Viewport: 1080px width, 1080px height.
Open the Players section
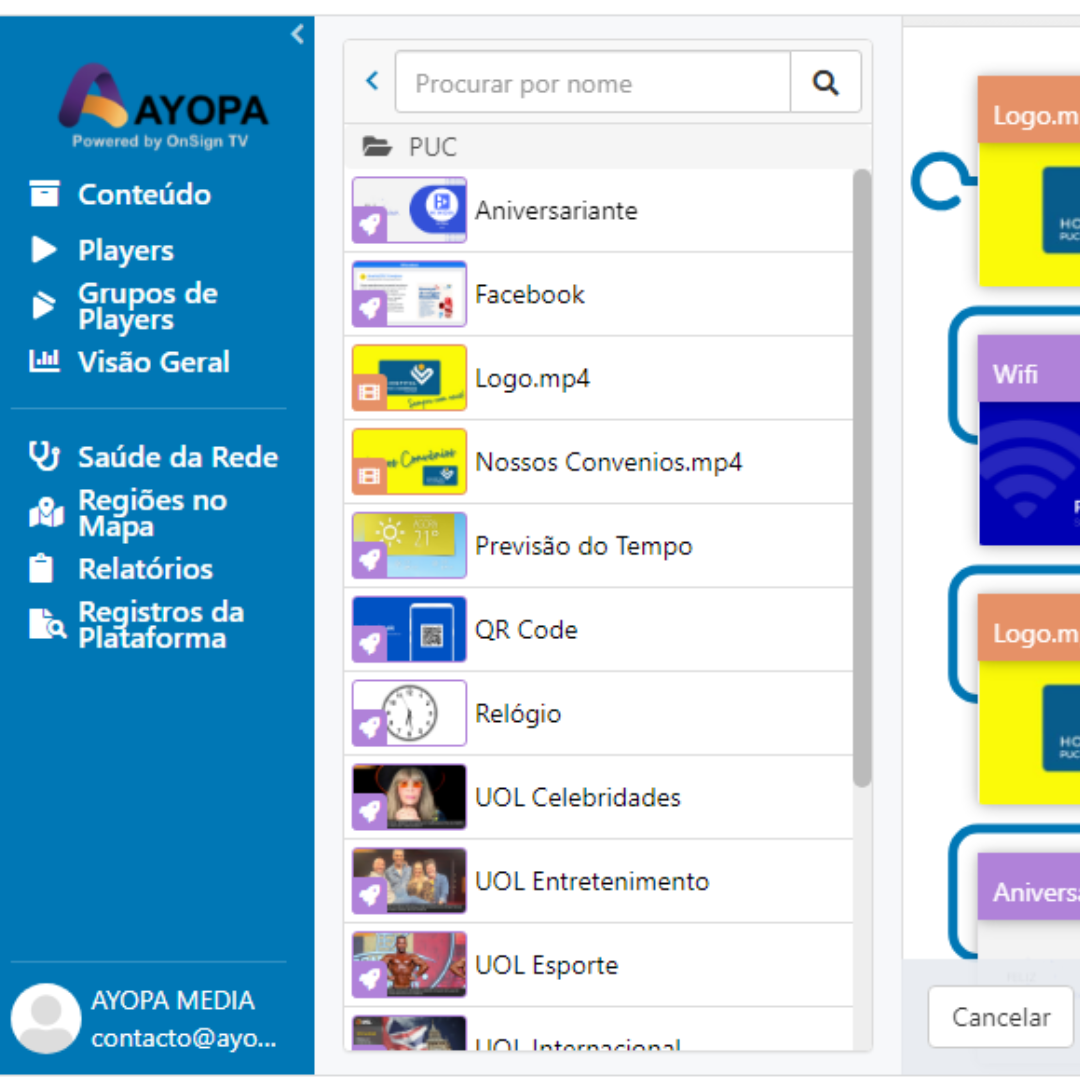click(x=126, y=250)
